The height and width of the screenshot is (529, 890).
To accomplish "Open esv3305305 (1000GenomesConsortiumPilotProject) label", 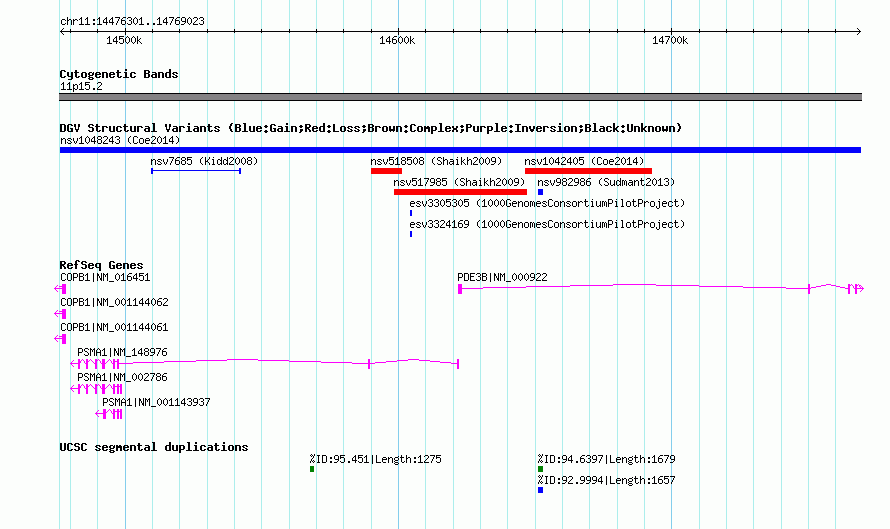I will coord(547,203).
